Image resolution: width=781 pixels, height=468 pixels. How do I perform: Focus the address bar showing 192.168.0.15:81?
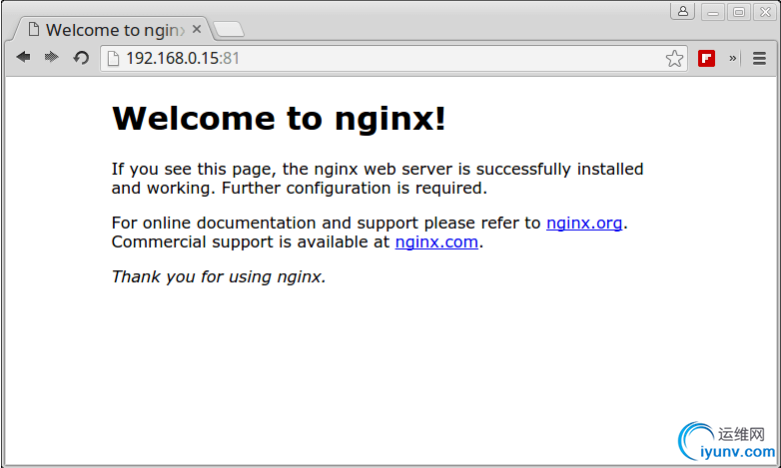(393, 58)
